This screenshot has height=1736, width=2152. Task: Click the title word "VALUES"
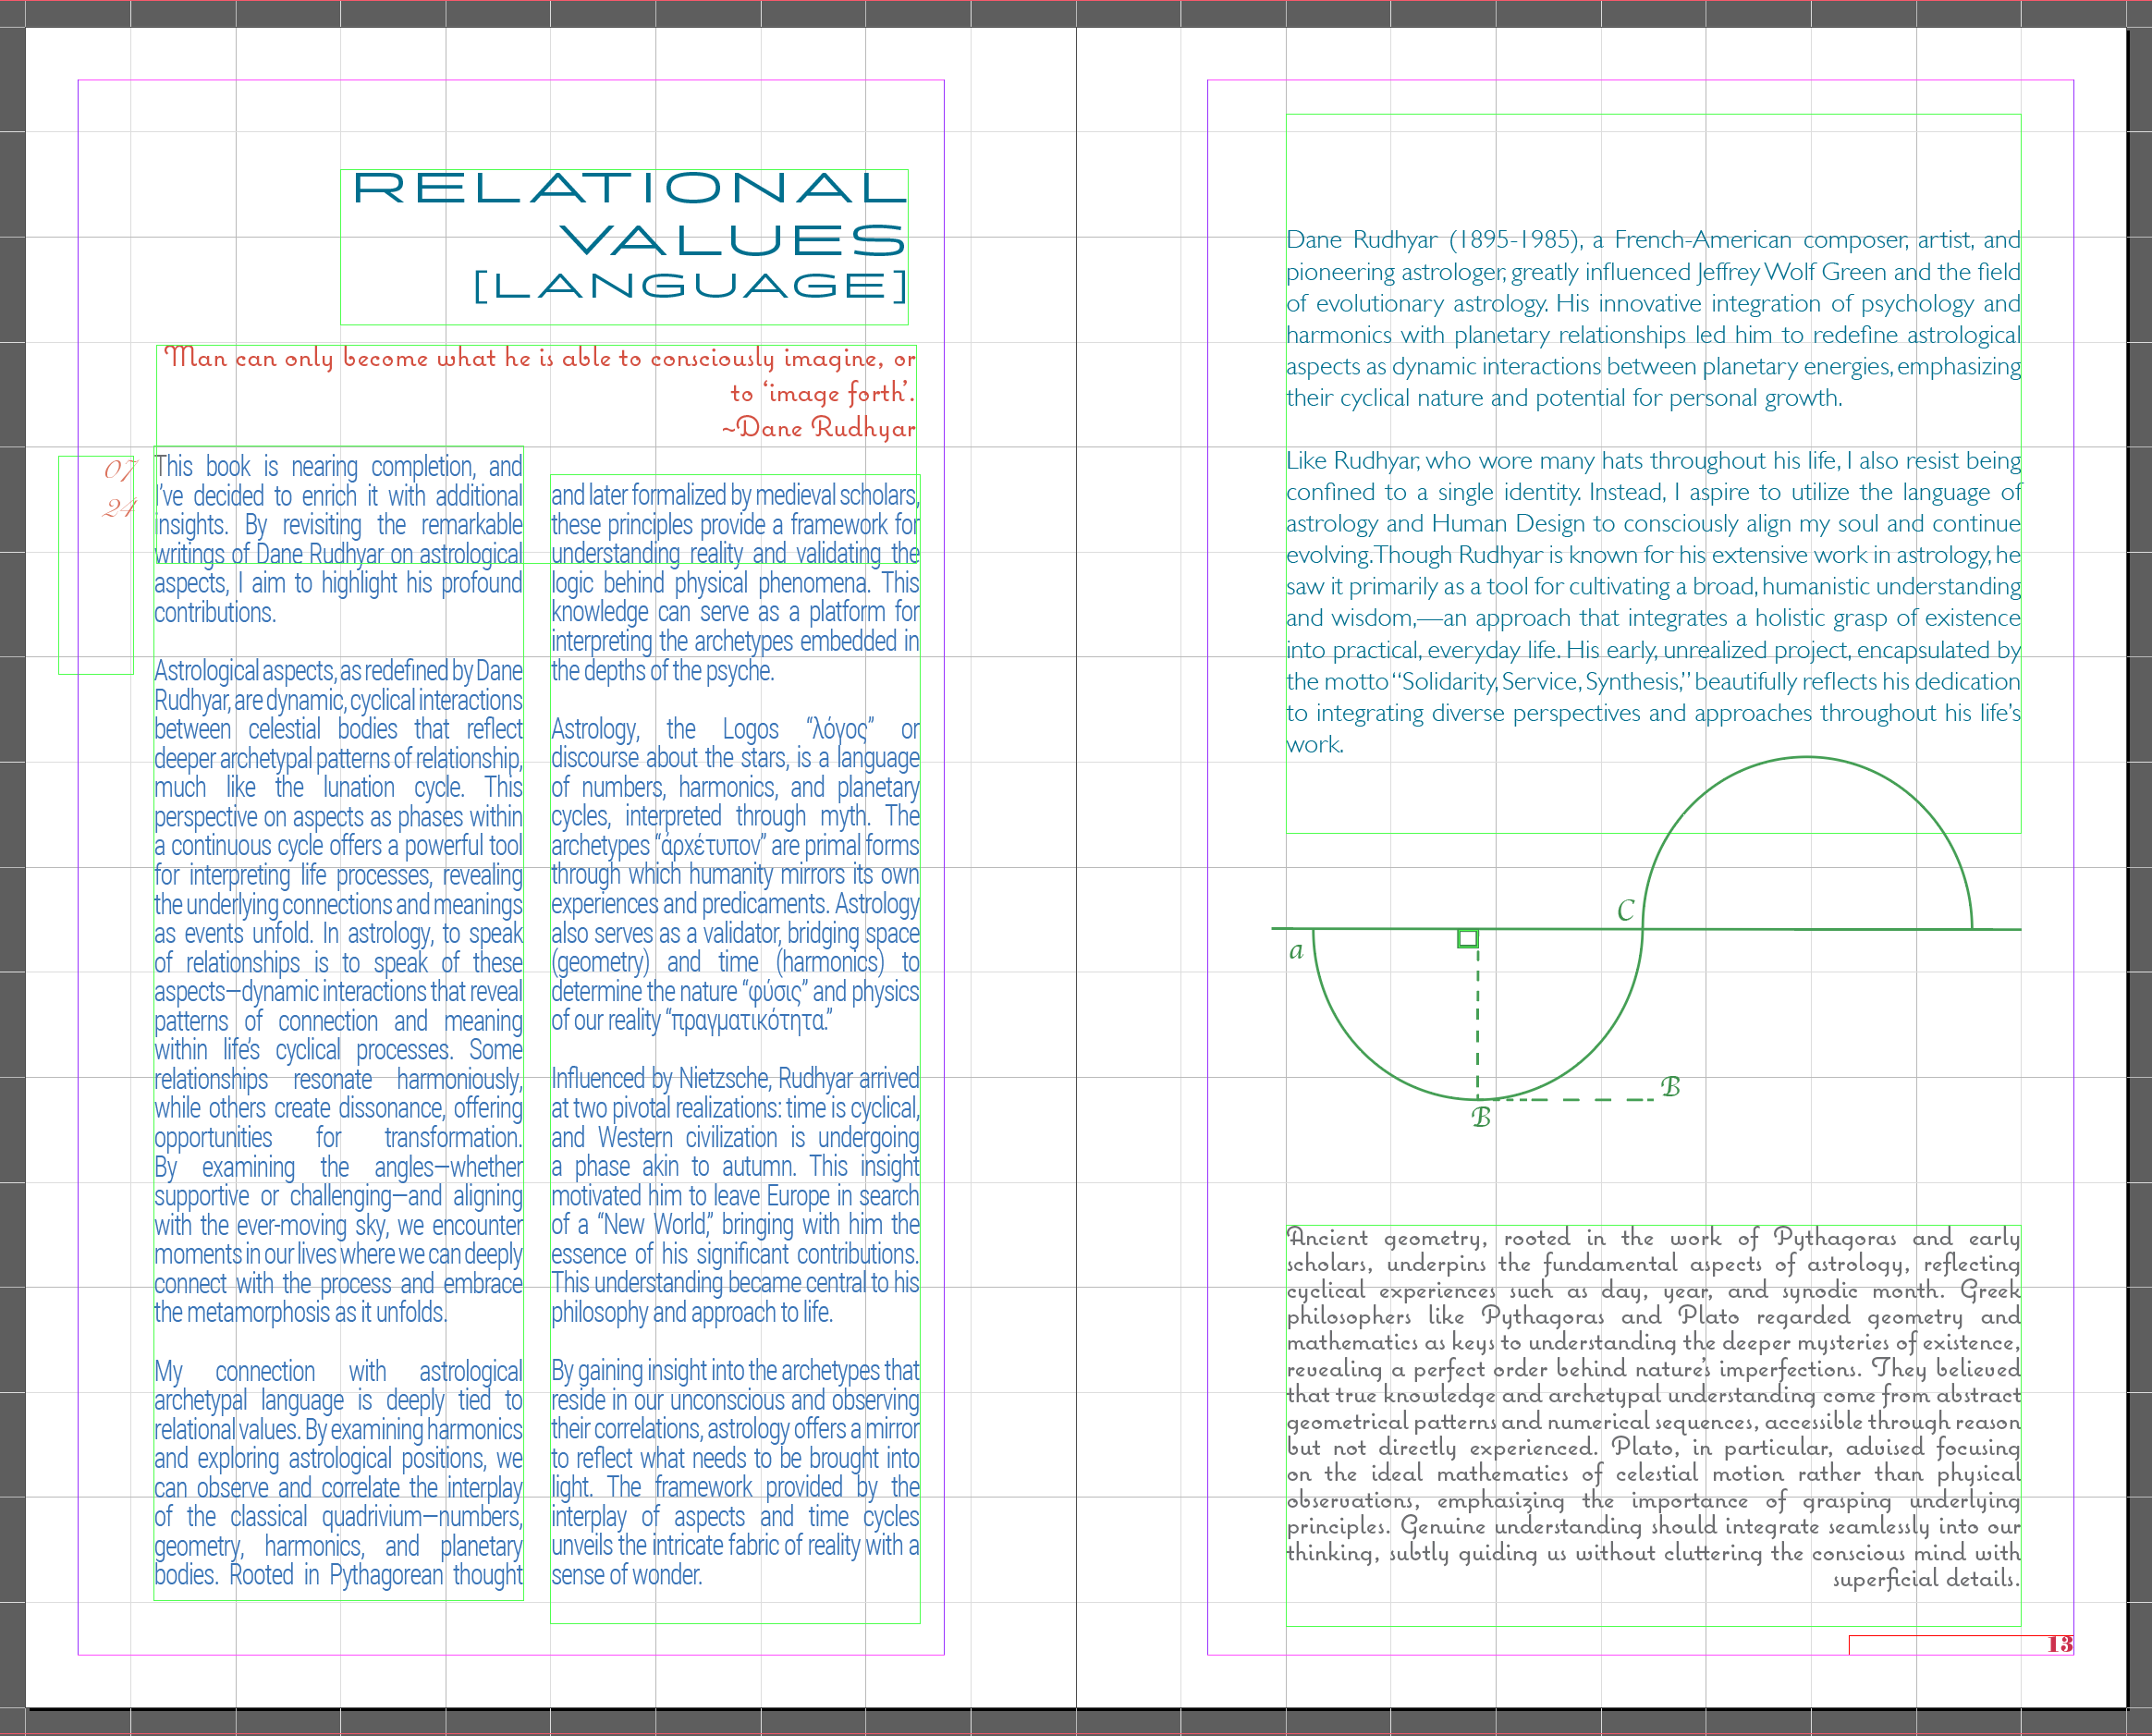click(x=732, y=240)
